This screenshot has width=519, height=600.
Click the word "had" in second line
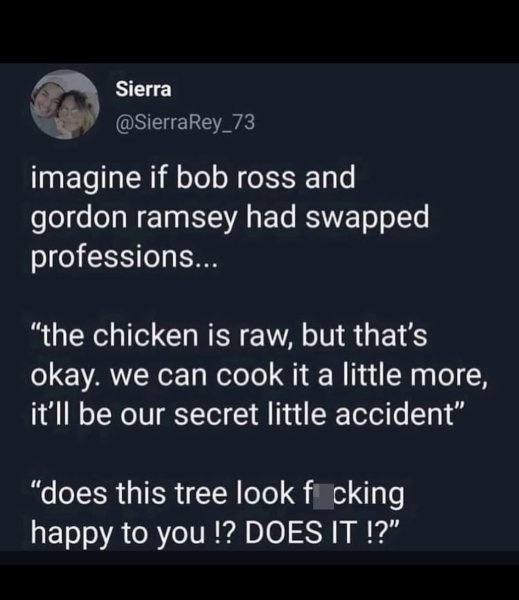[x=271, y=217]
